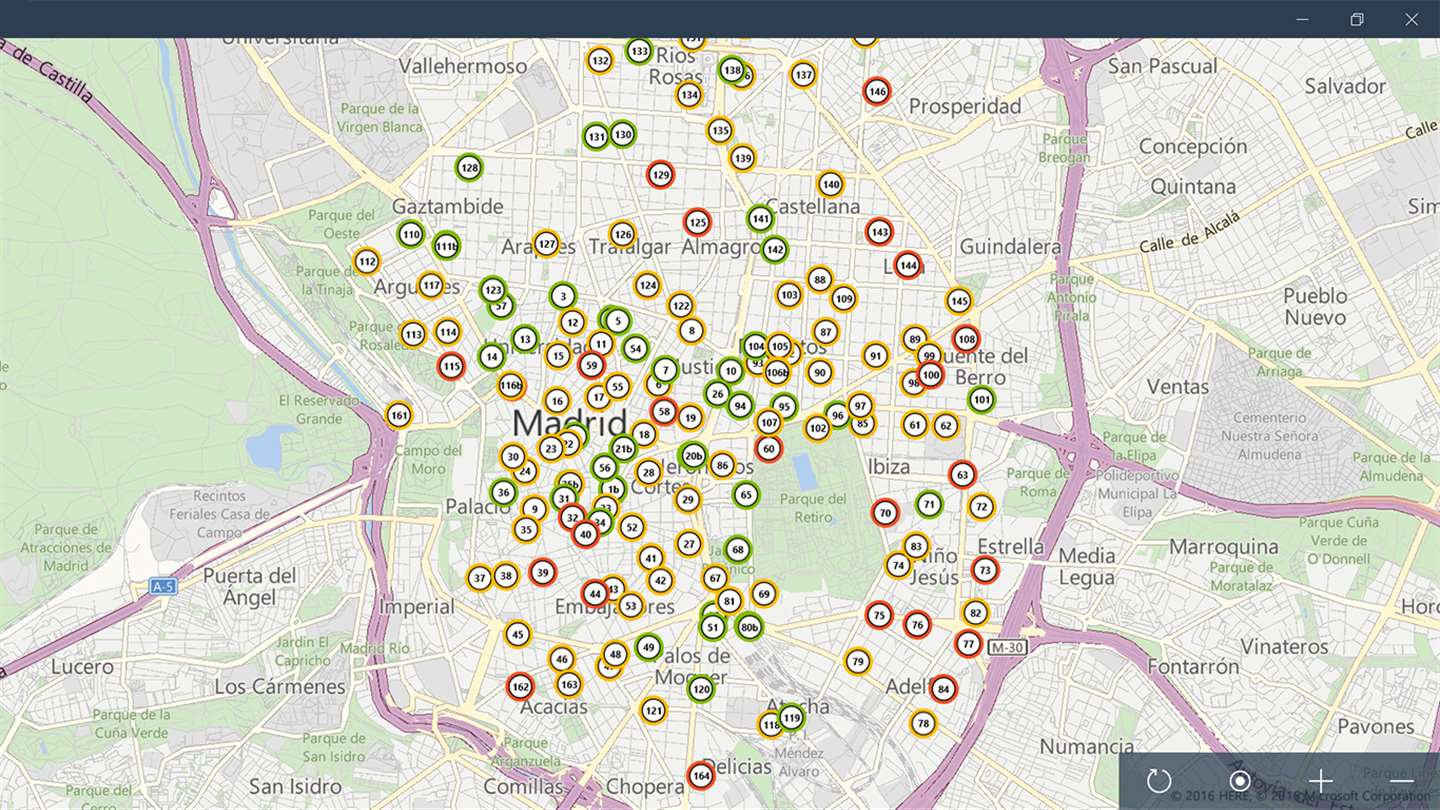Screen dimensions: 1440x810
Task: Select red station marker 125
Action: coord(697,222)
